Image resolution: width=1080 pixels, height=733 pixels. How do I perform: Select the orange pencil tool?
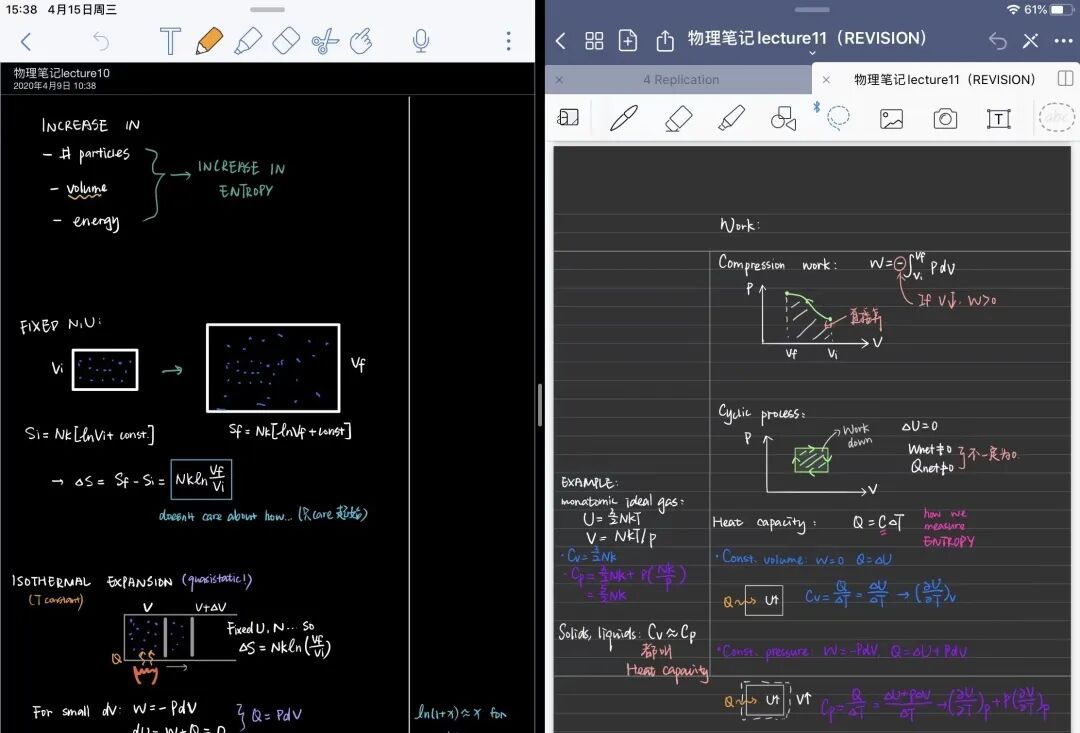(209, 41)
